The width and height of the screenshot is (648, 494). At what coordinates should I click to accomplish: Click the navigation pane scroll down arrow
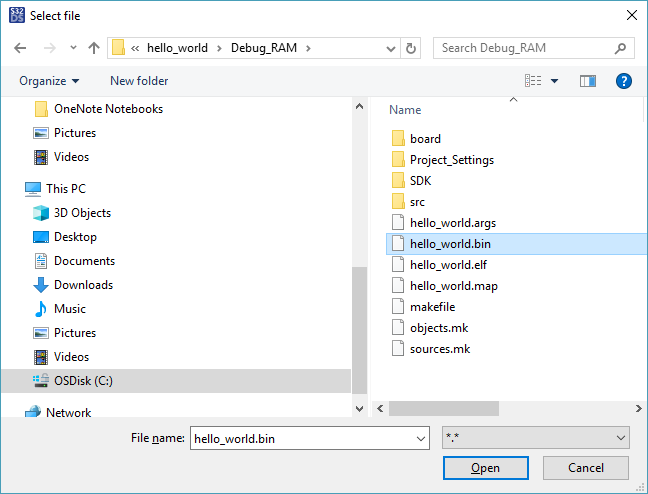coord(360,408)
